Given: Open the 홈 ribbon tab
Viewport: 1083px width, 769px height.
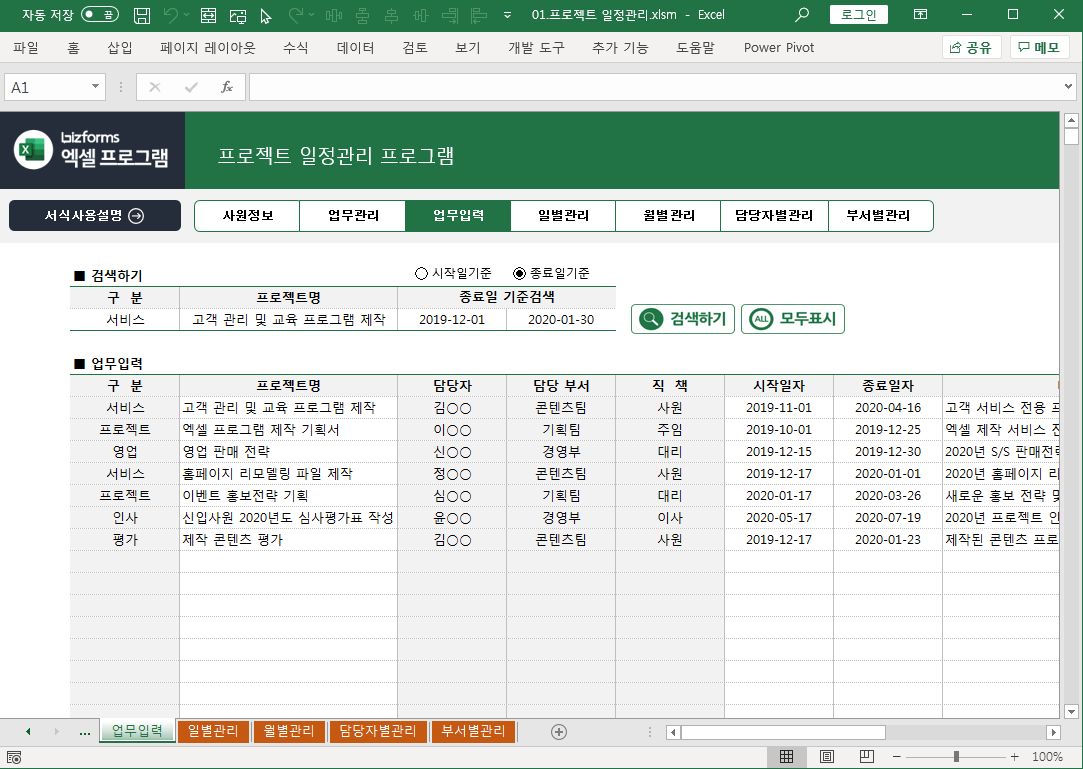Looking at the screenshot, I should pos(73,48).
